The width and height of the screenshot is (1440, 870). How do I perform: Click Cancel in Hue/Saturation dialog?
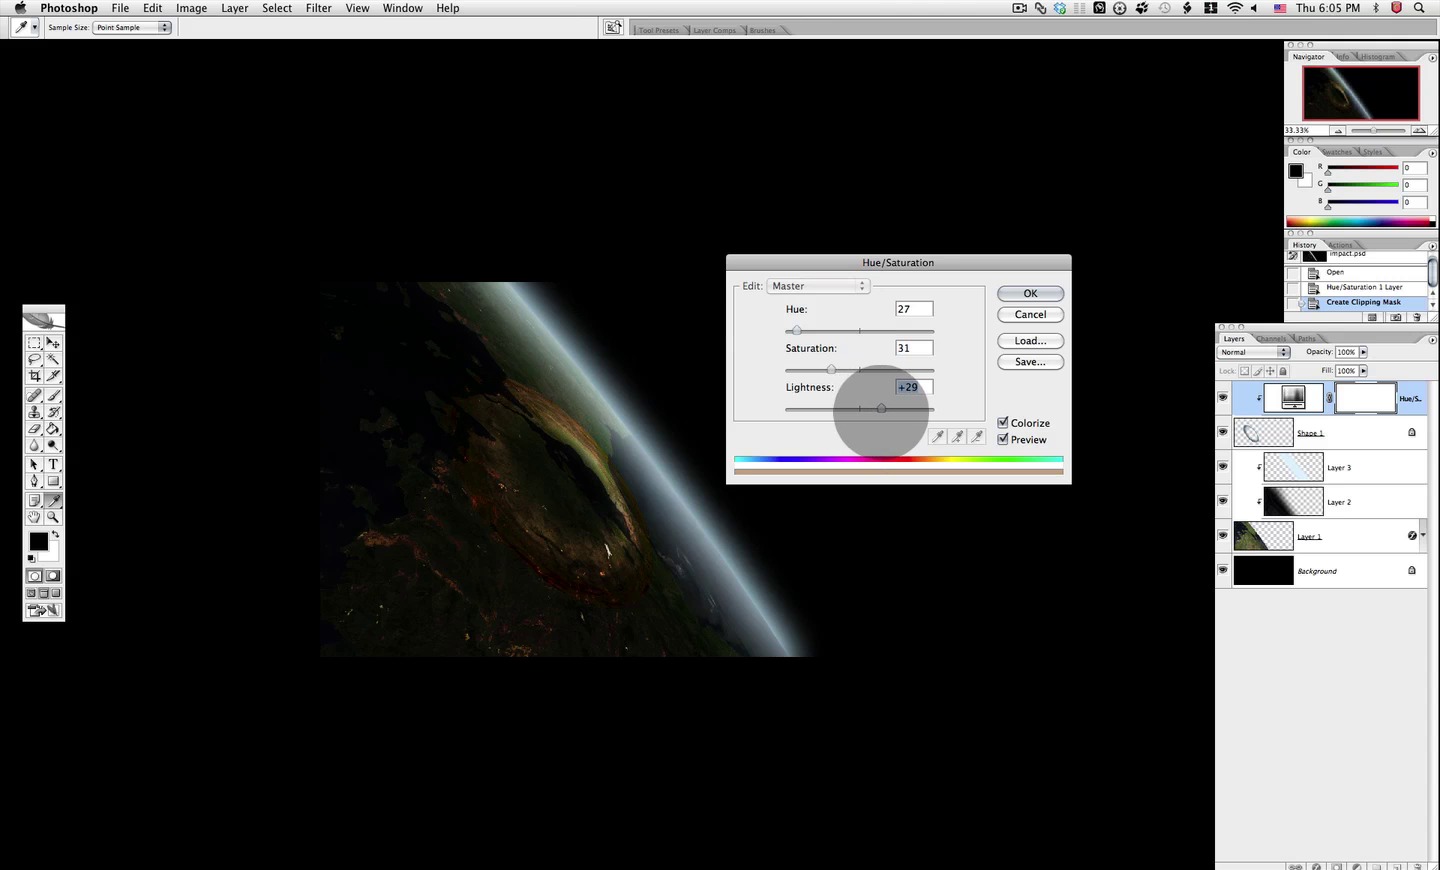pyautogui.click(x=1030, y=315)
